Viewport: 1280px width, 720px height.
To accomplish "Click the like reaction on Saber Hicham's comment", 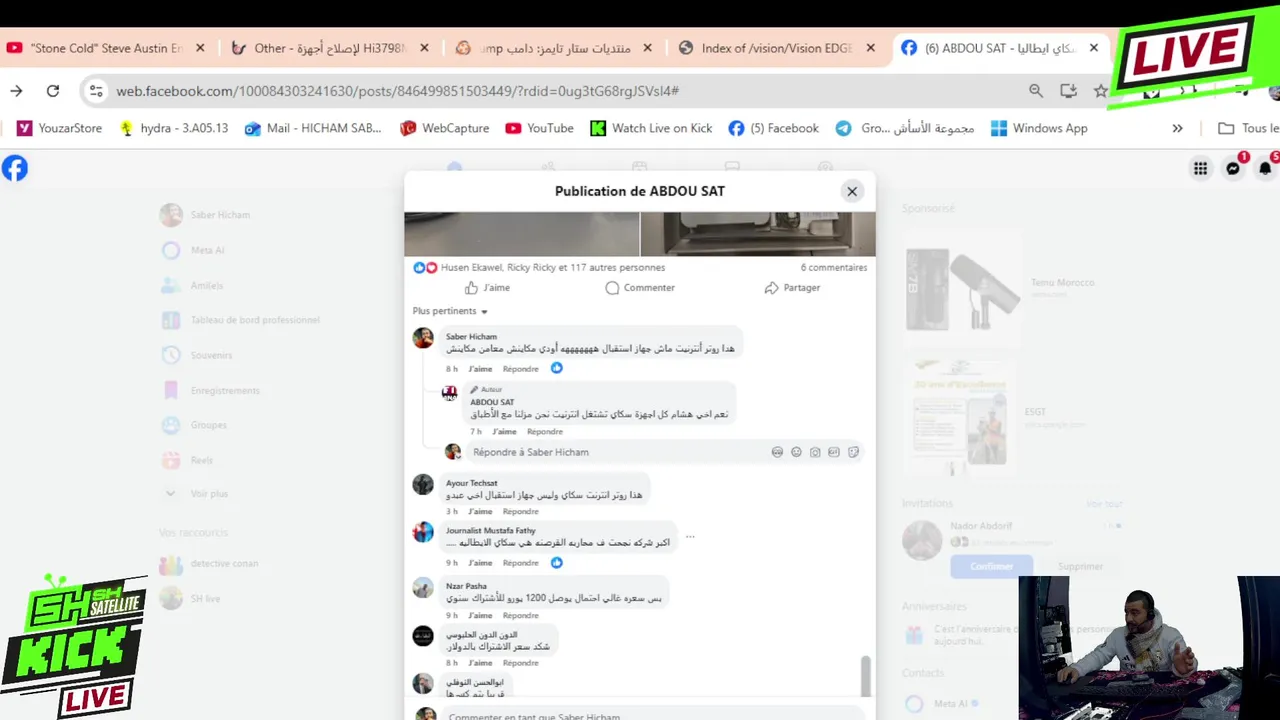I will [557, 368].
